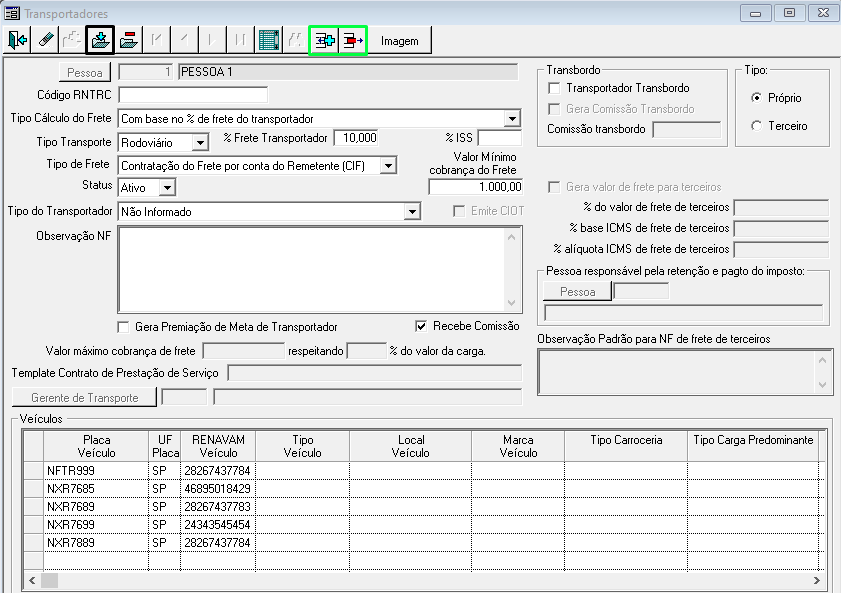
Task: Click the next record navigation icon
Action: (212, 40)
